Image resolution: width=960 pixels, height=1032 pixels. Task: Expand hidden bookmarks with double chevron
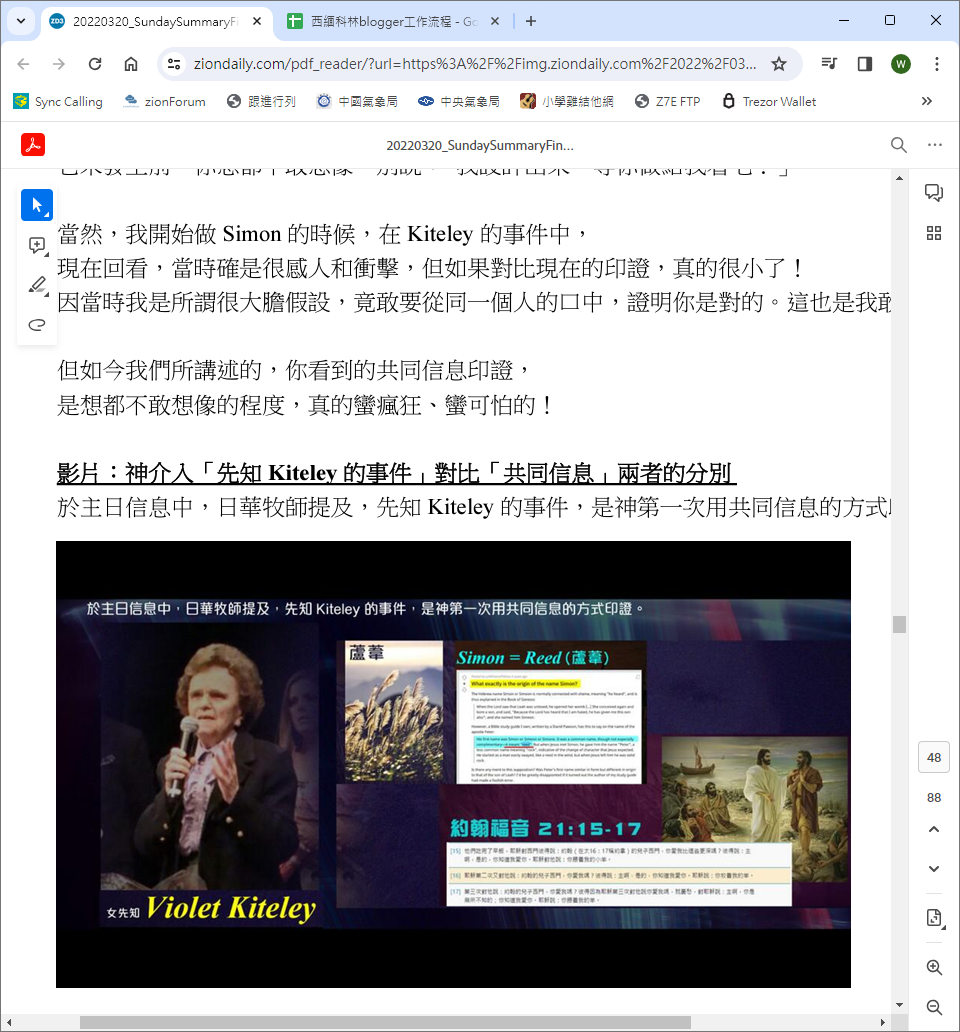click(926, 101)
